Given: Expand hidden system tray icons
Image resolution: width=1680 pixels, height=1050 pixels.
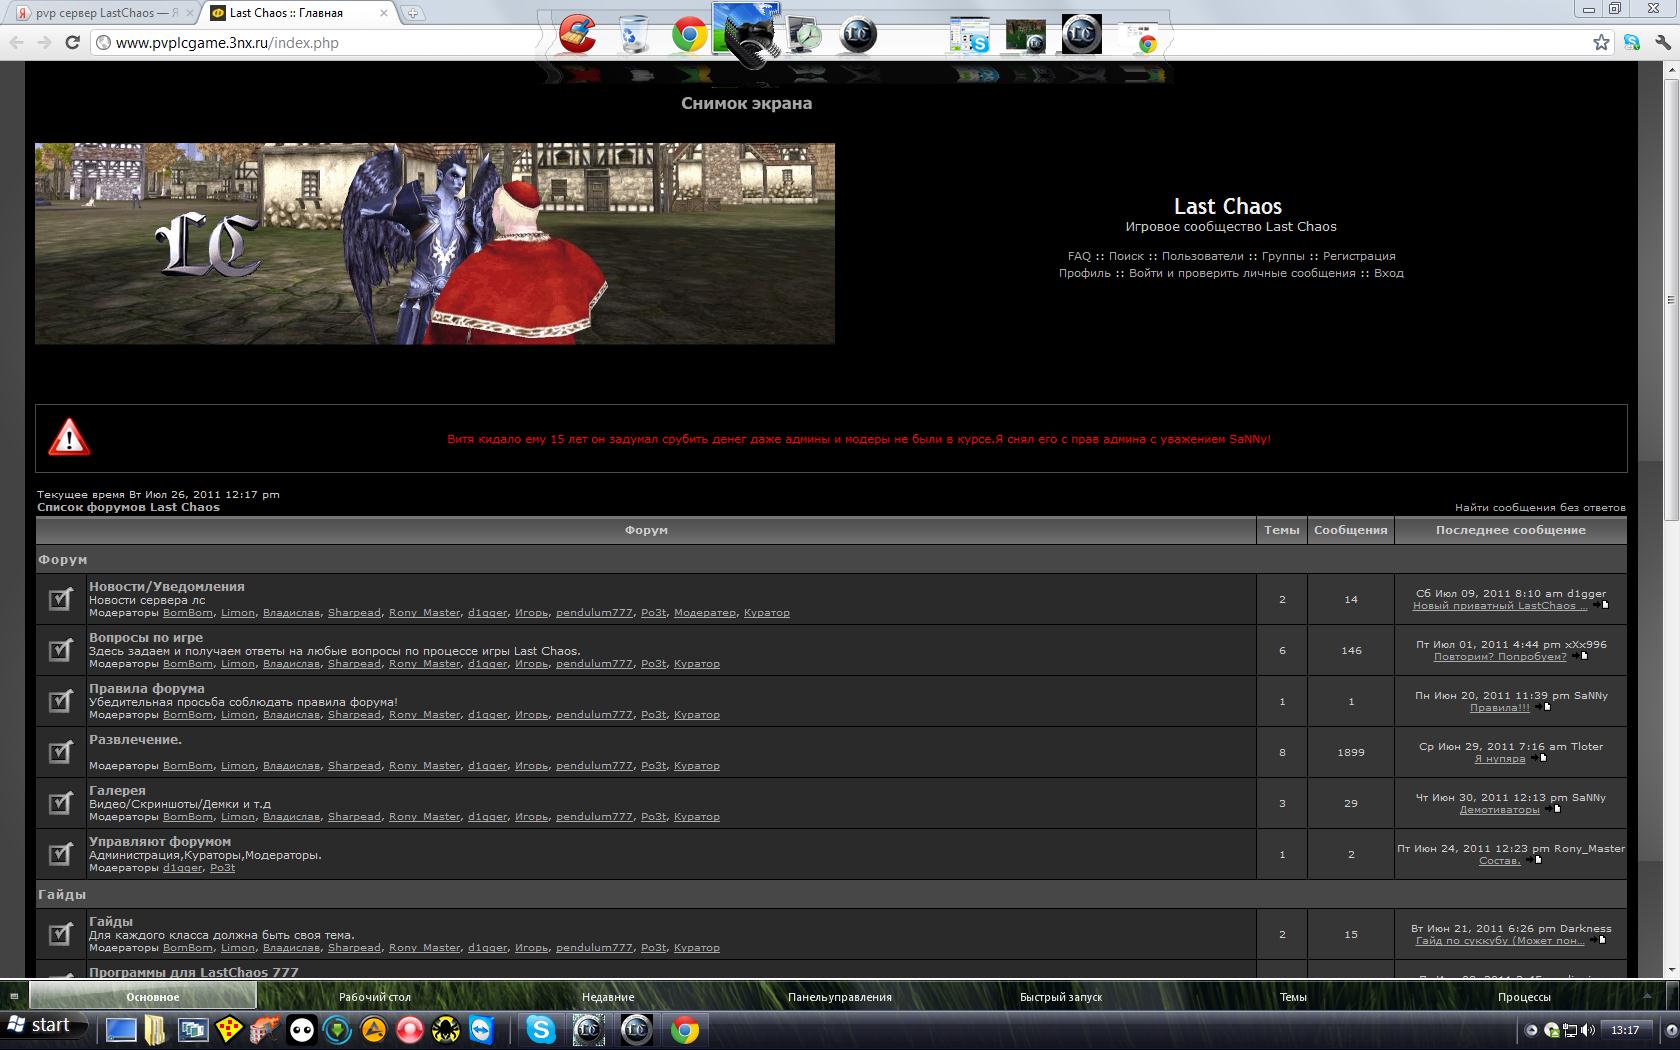Looking at the screenshot, I should click(1531, 1030).
